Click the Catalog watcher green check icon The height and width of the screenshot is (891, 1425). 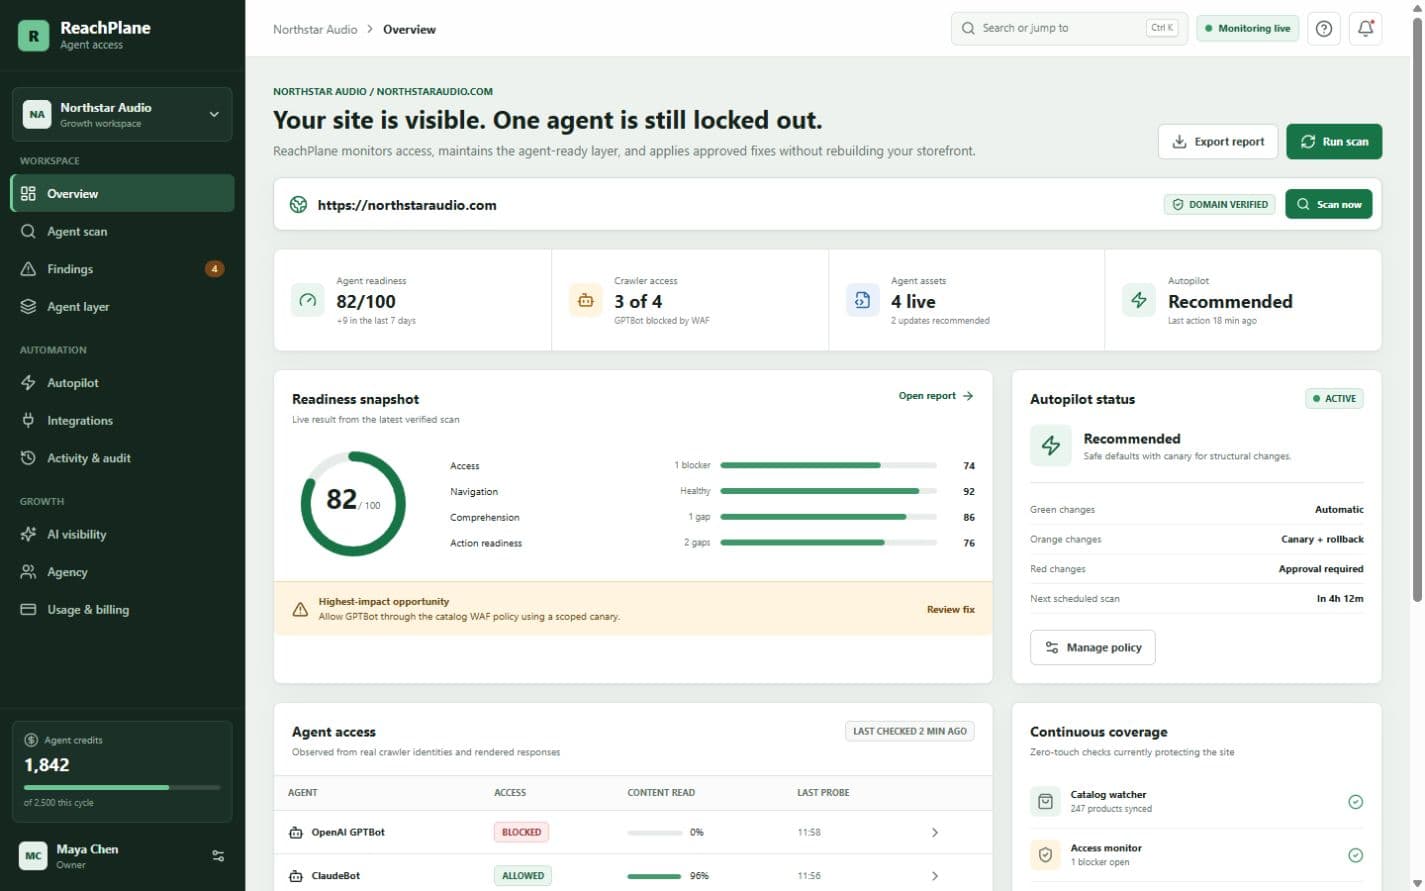coord(1355,802)
